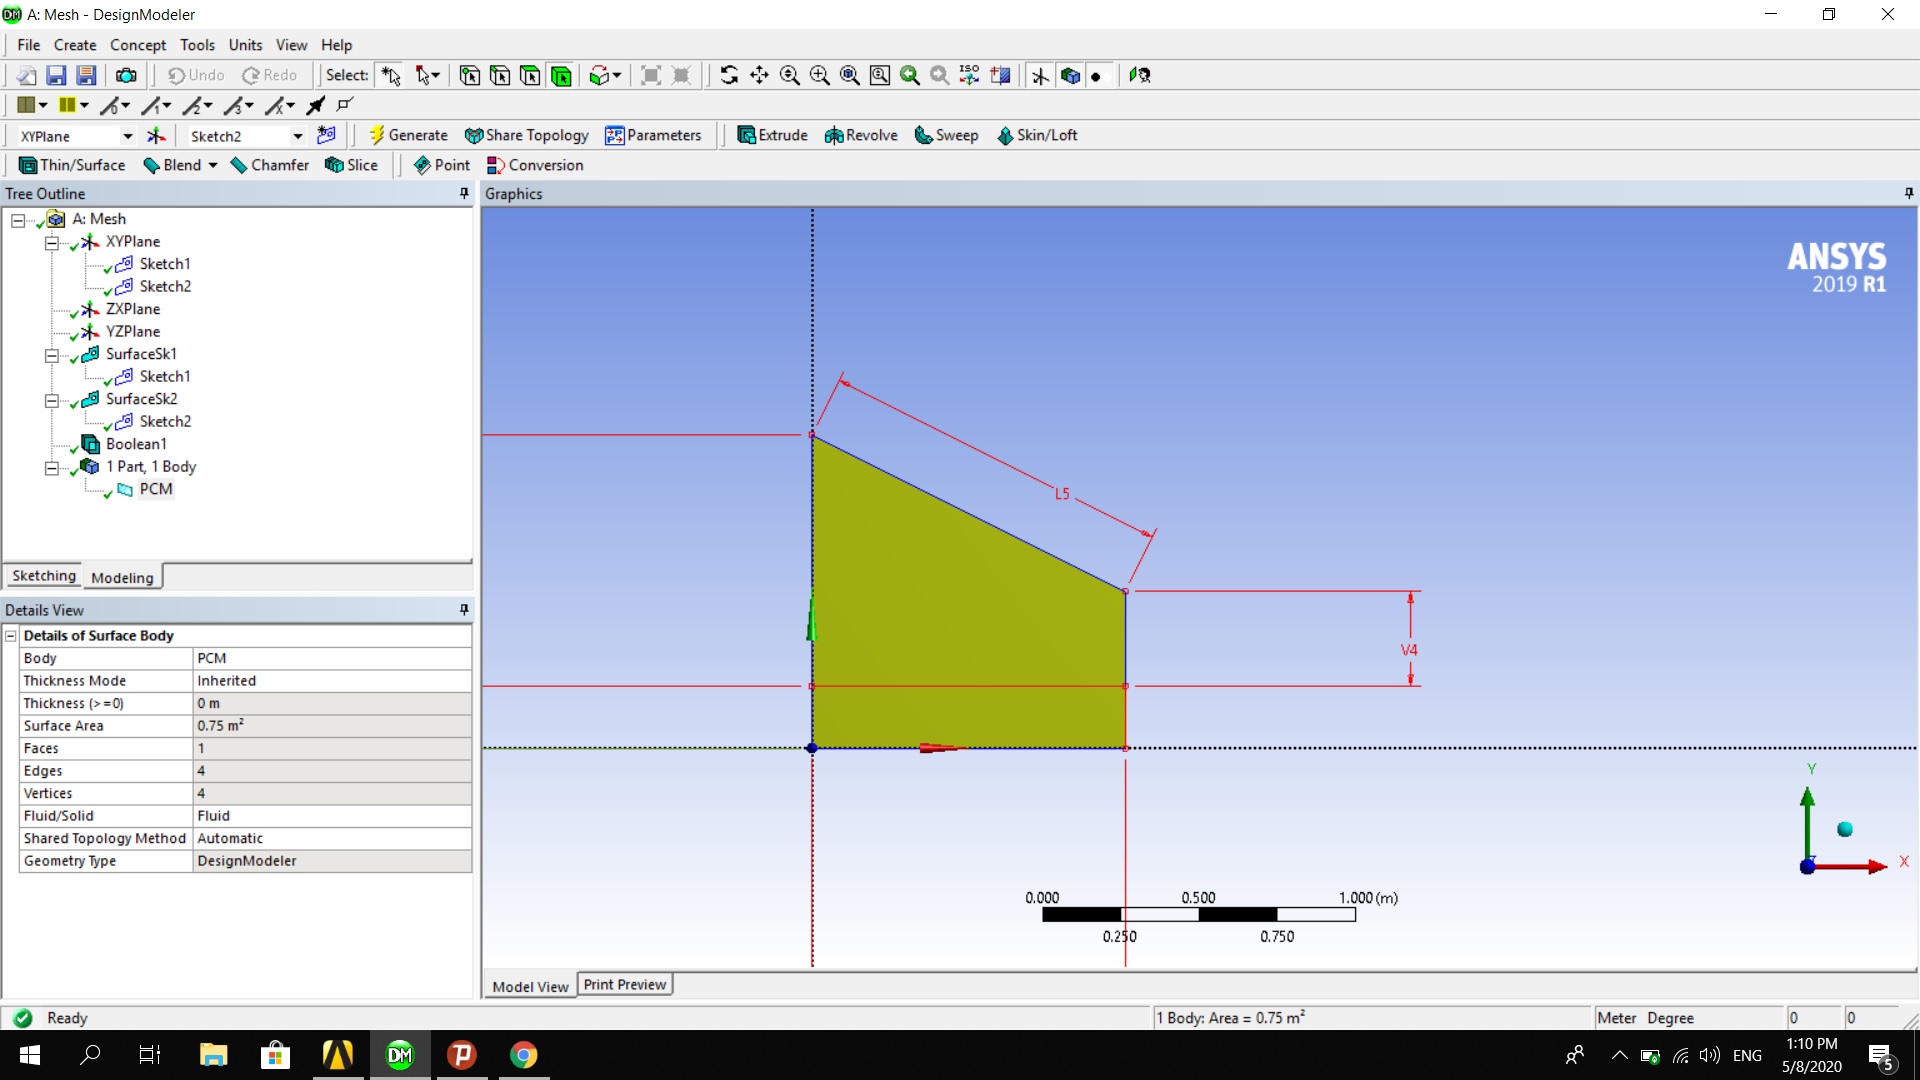Click the New Sketch icon
Viewport: 1920px width, 1080px height.
pos(326,135)
